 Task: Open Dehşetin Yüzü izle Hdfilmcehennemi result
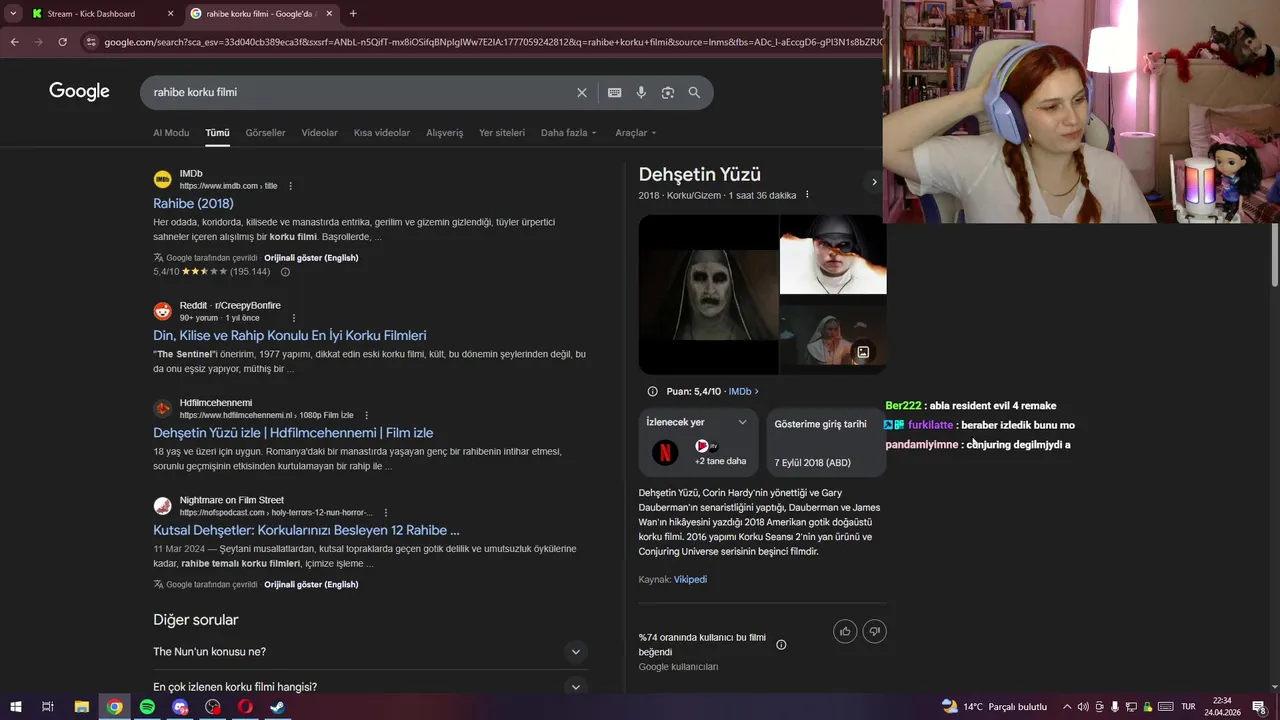(x=293, y=433)
